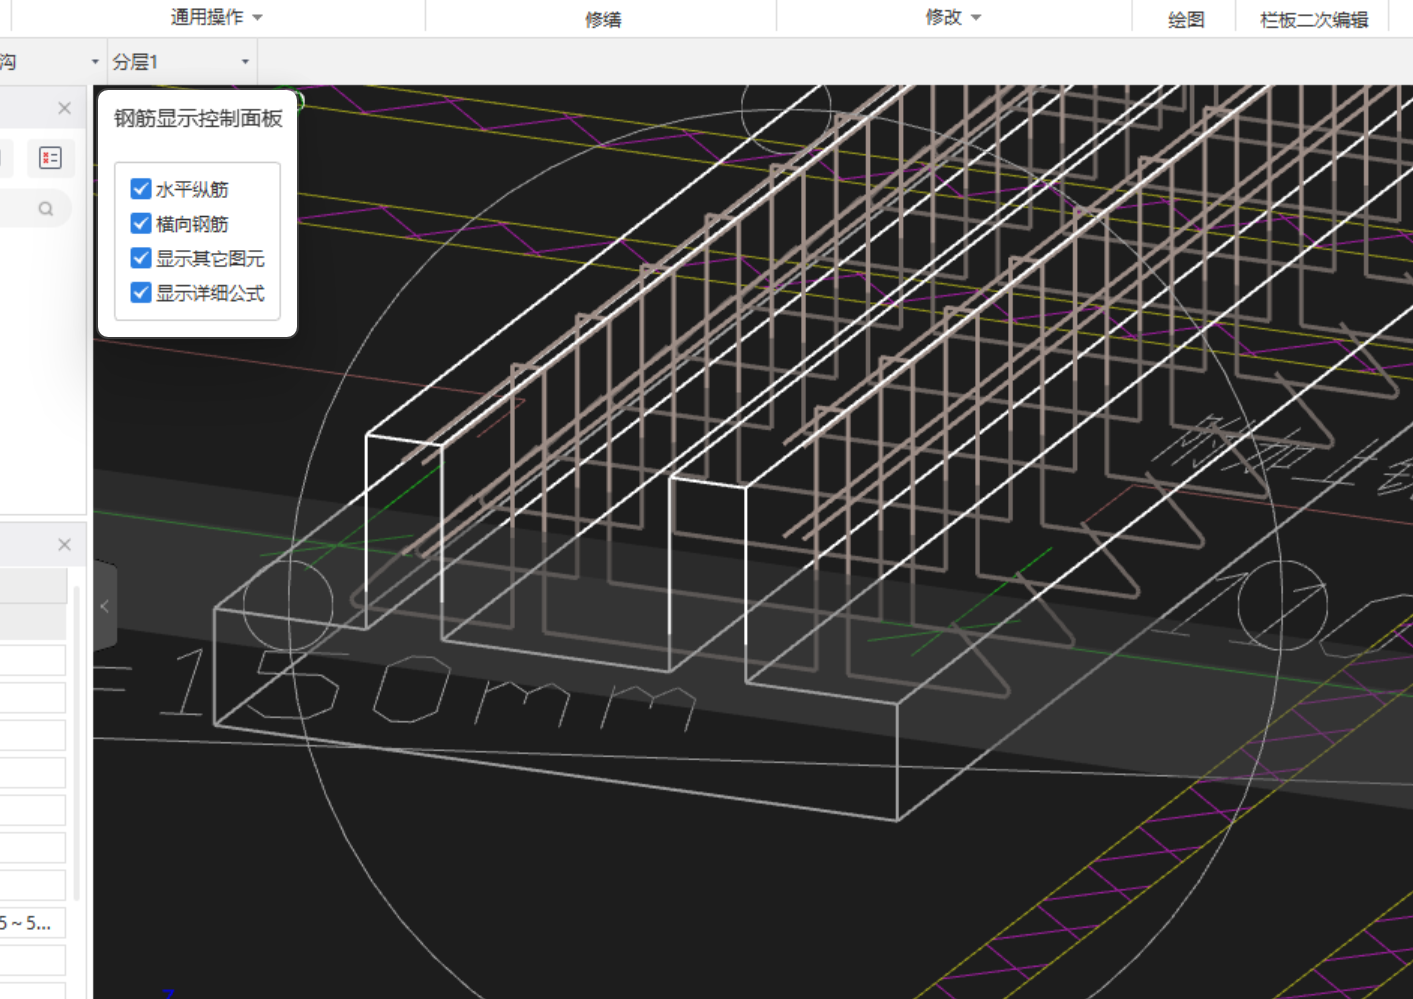Disable the 显示其它图元 checkbox
This screenshot has width=1413, height=999.
(141, 258)
